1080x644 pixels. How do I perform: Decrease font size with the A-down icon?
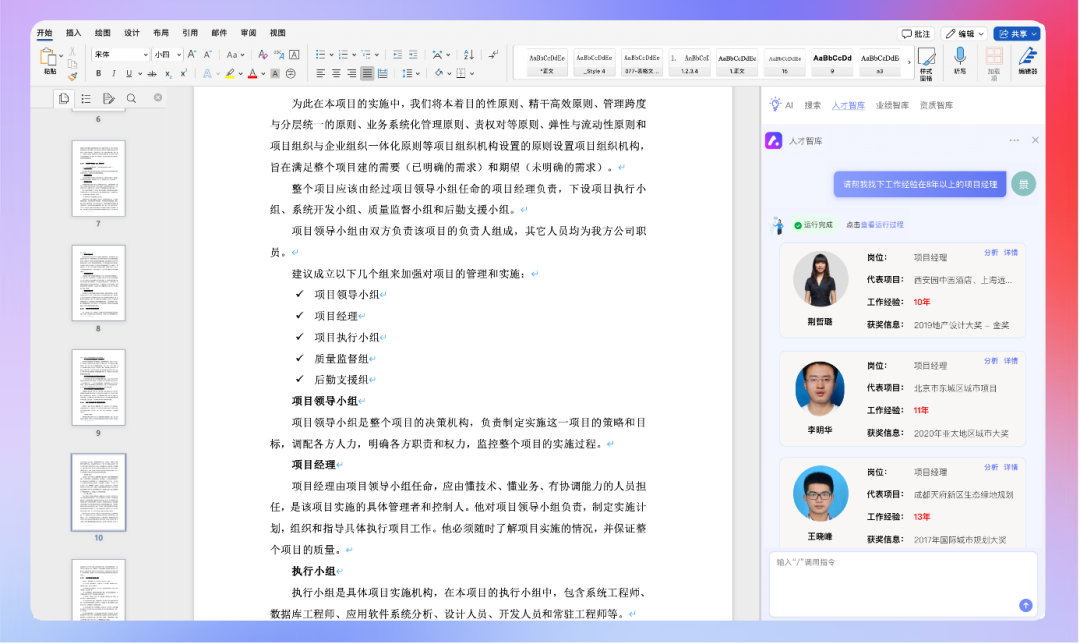207,54
